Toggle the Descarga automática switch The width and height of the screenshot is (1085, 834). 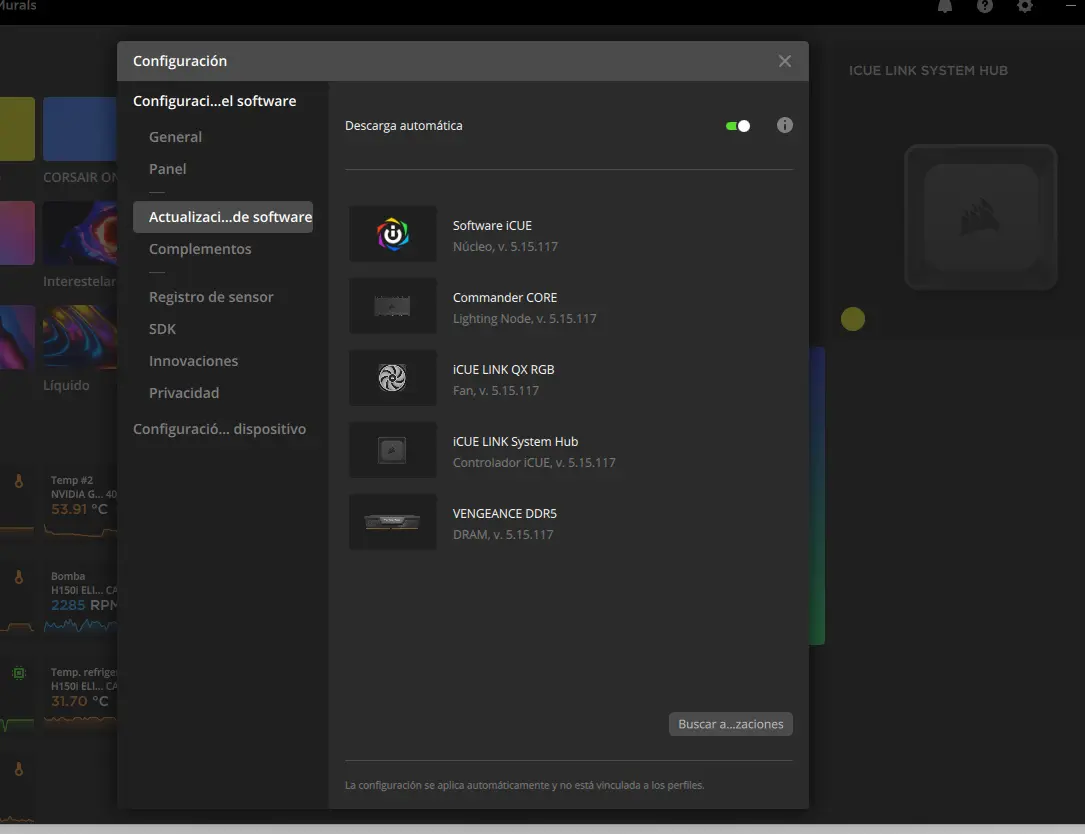738,126
